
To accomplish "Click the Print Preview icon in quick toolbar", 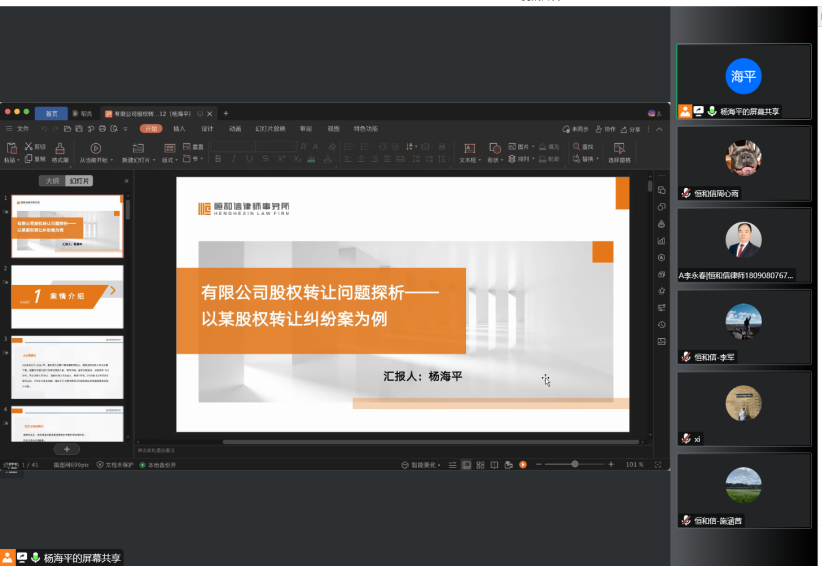I will tap(114, 128).
